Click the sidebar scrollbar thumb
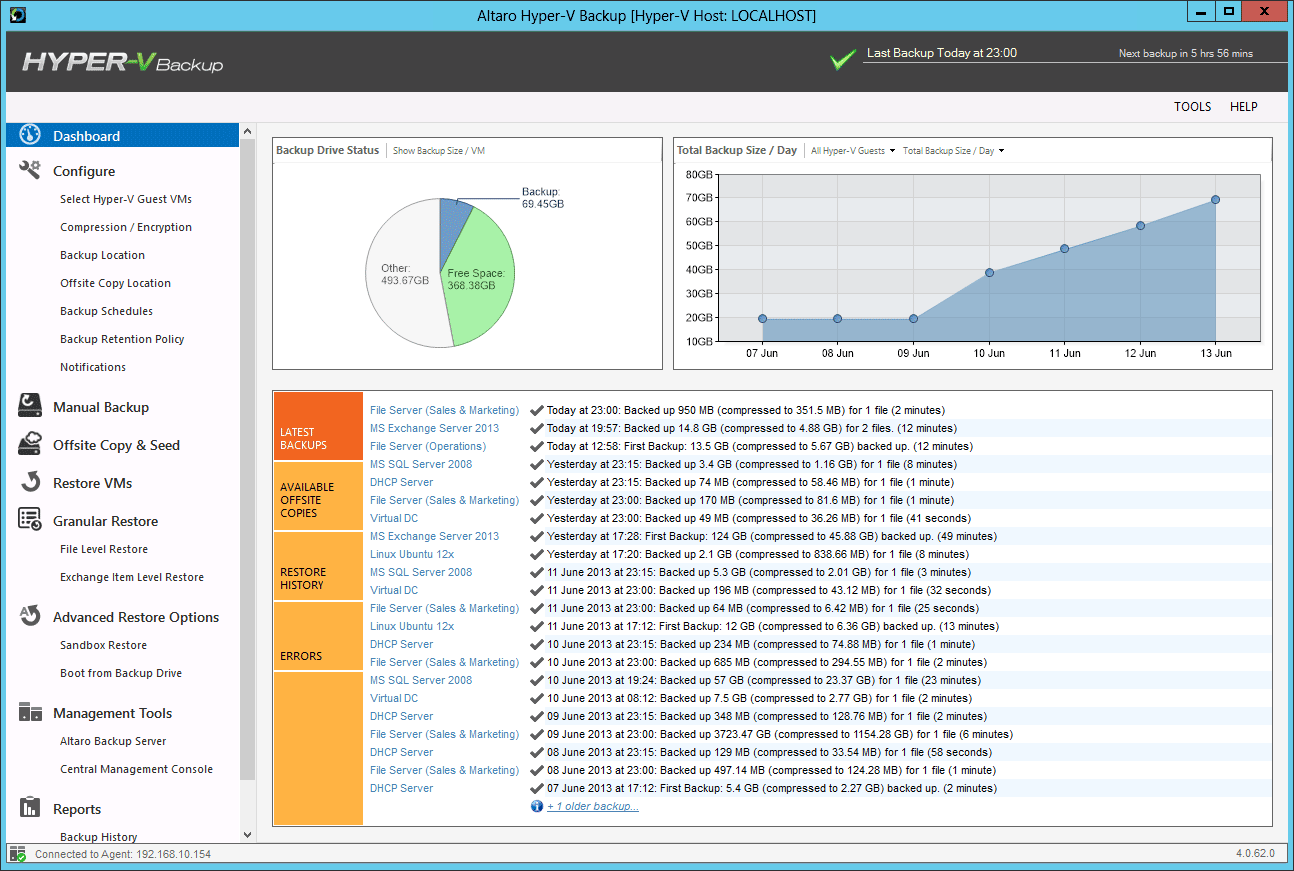 (x=247, y=460)
